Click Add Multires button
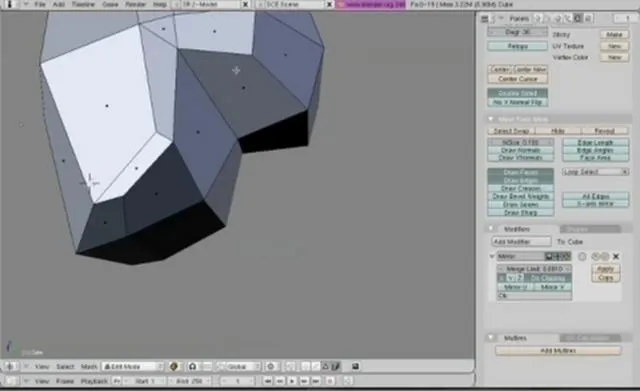Screen dimensions: 640x391 [558, 351]
